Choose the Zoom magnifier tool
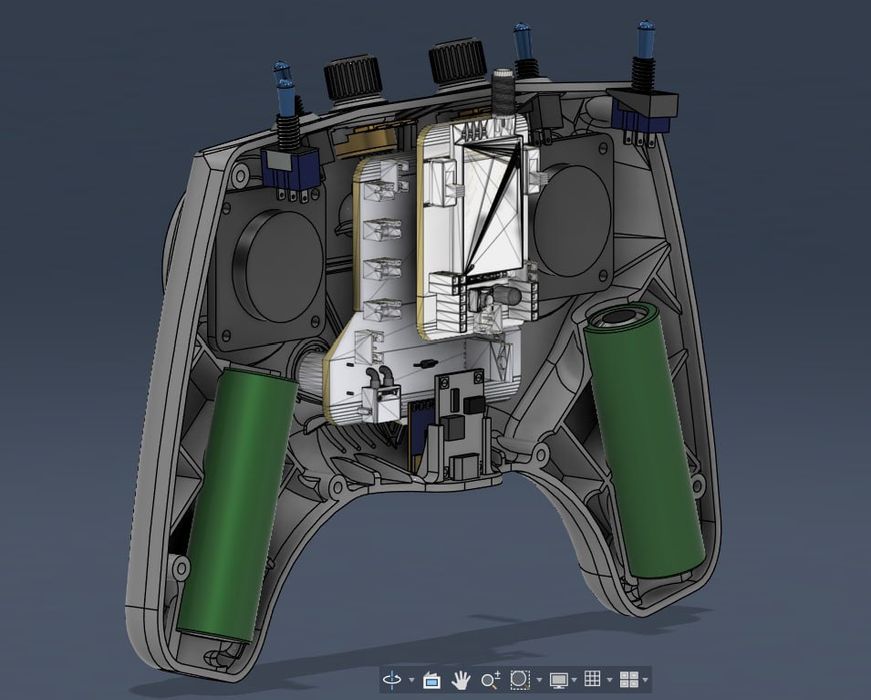871x700 pixels. coord(490,679)
